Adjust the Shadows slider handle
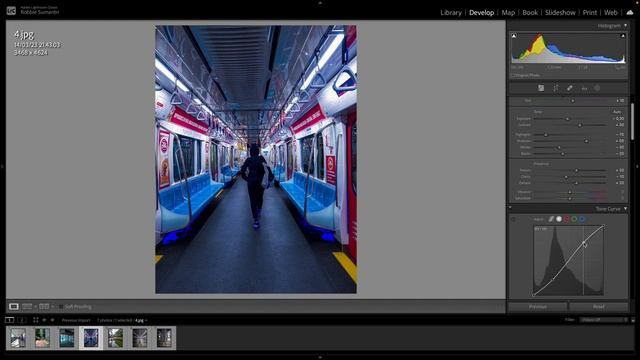The image size is (640, 360). (586, 141)
